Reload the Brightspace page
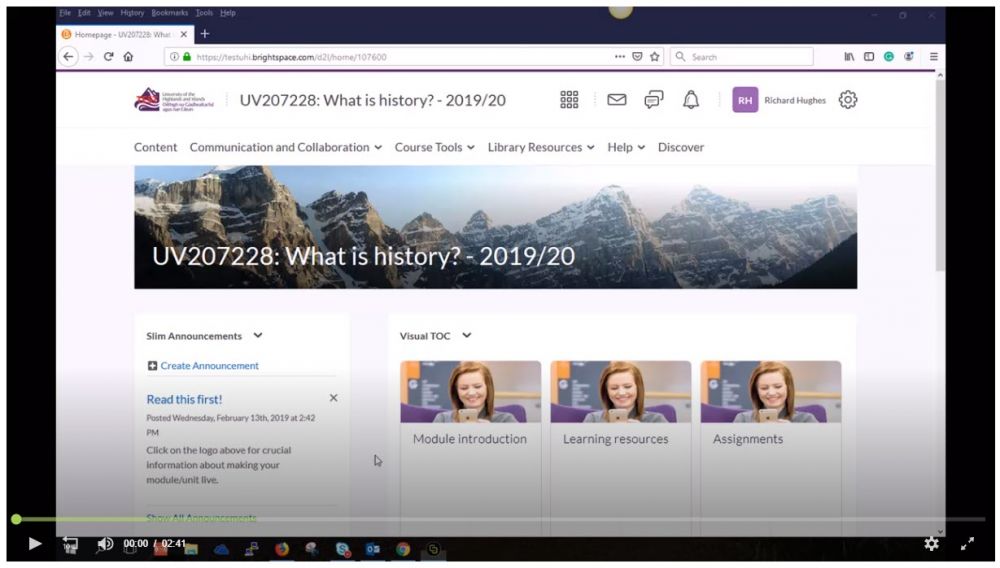 click(x=108, y=57)
